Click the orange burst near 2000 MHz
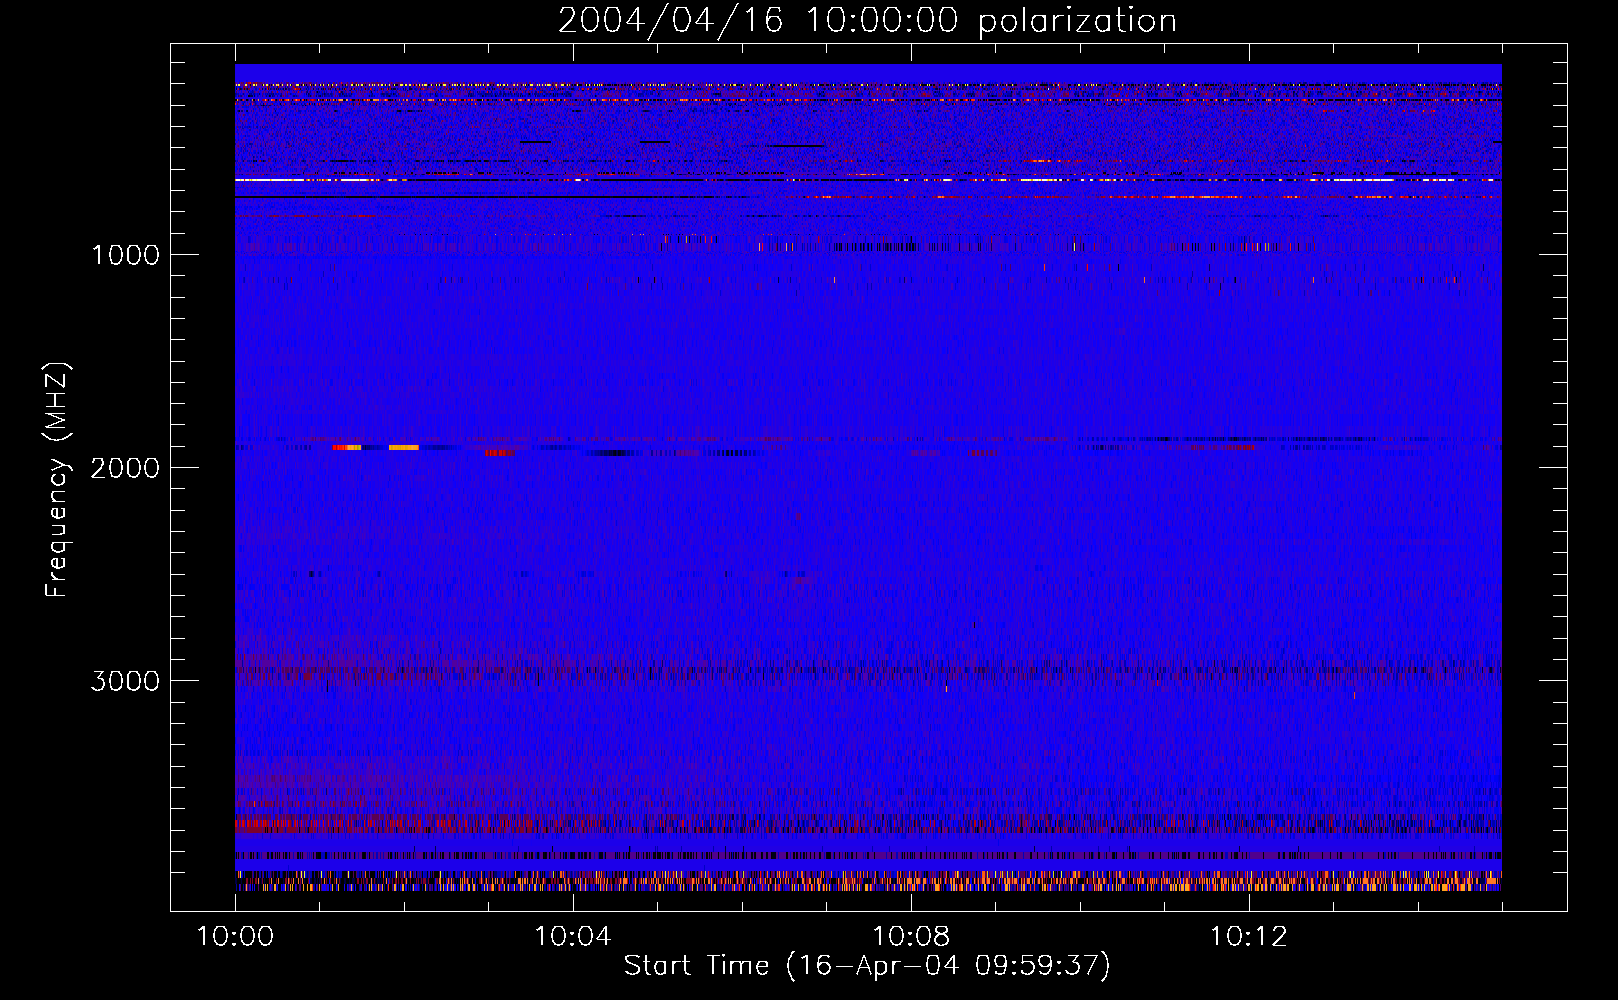 click(404, 447)
